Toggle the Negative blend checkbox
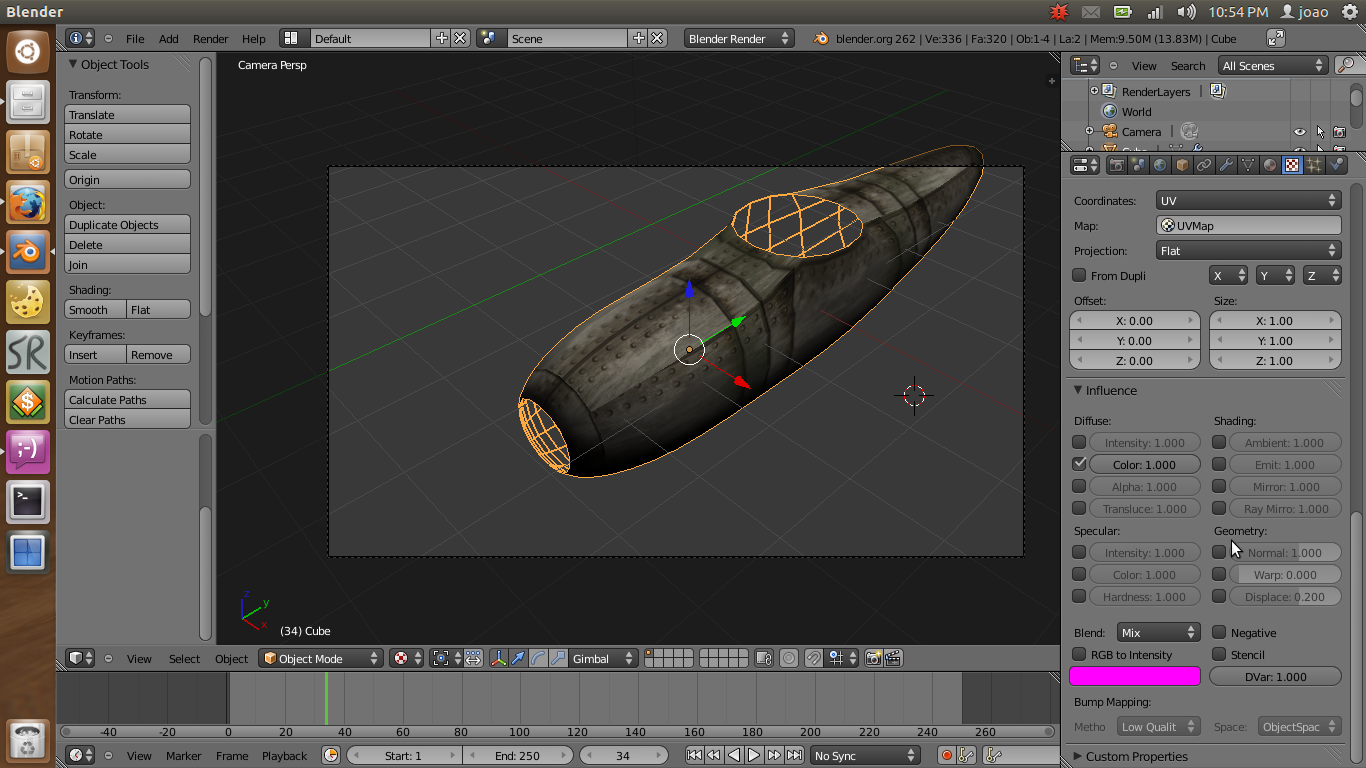The height and width of the screenshot is (768, 1366). pyautogui.click(x=1218, y=632)
